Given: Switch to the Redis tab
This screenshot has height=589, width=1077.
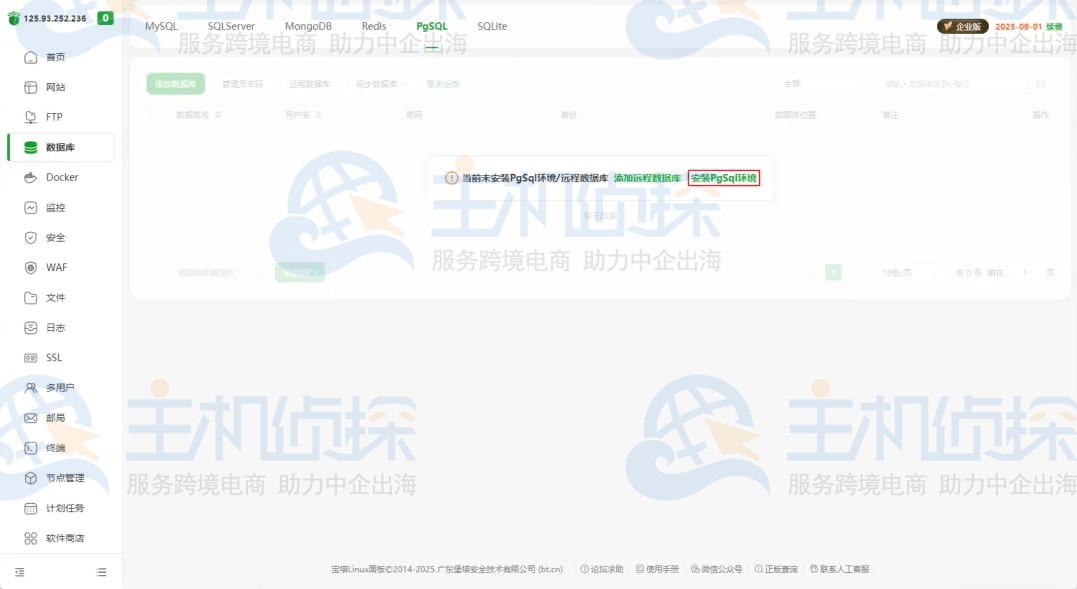Looking at the screenshot, I should (x=373, y=26).
